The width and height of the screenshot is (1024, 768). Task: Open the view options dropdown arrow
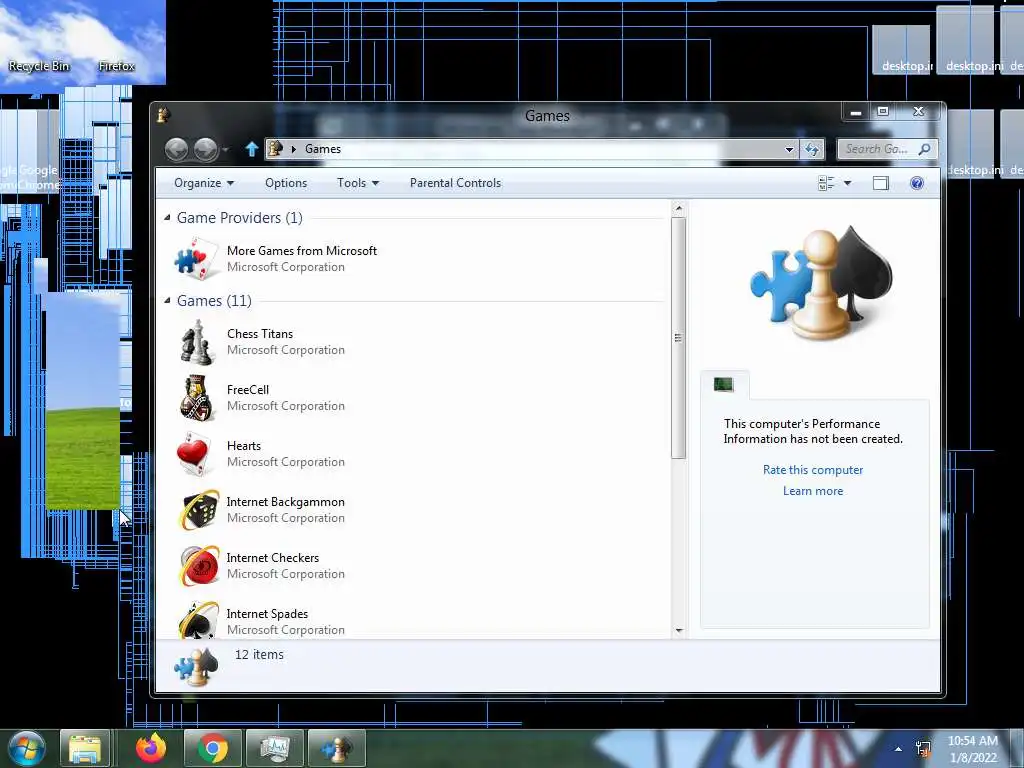(847, 184)
